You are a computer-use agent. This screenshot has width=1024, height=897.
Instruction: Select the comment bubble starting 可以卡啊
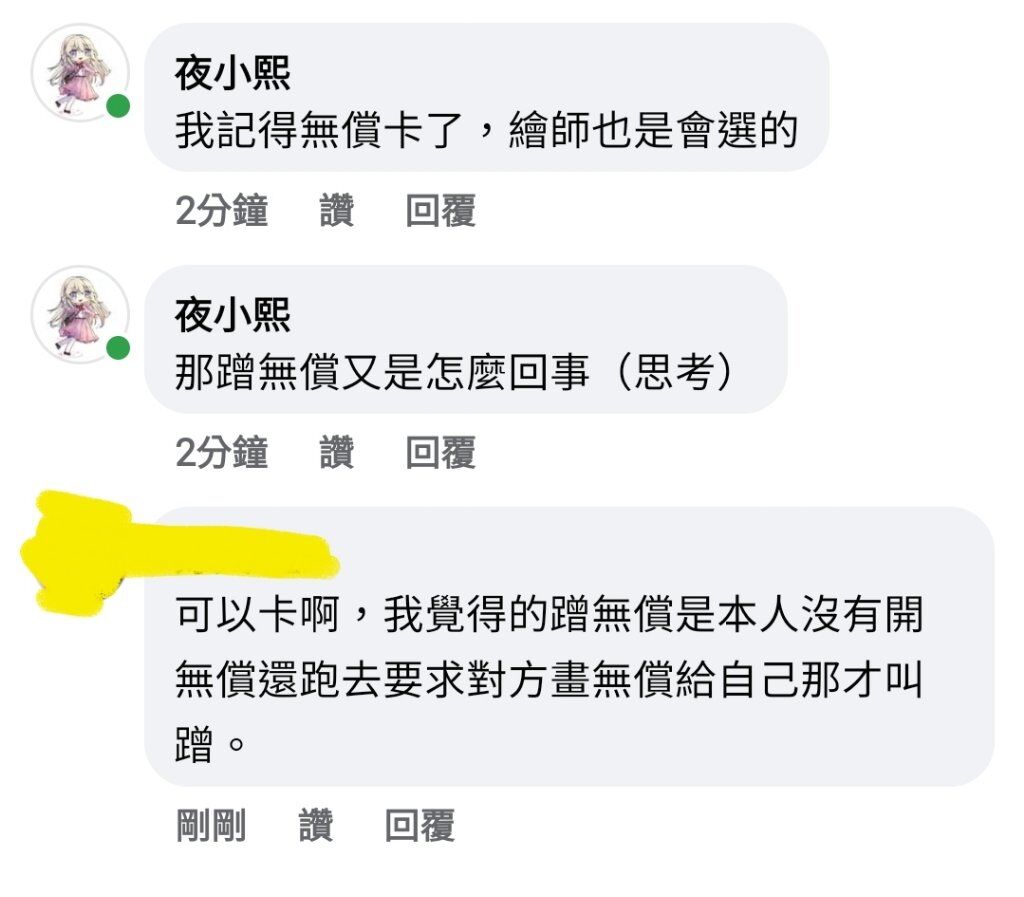click(569, 646)
